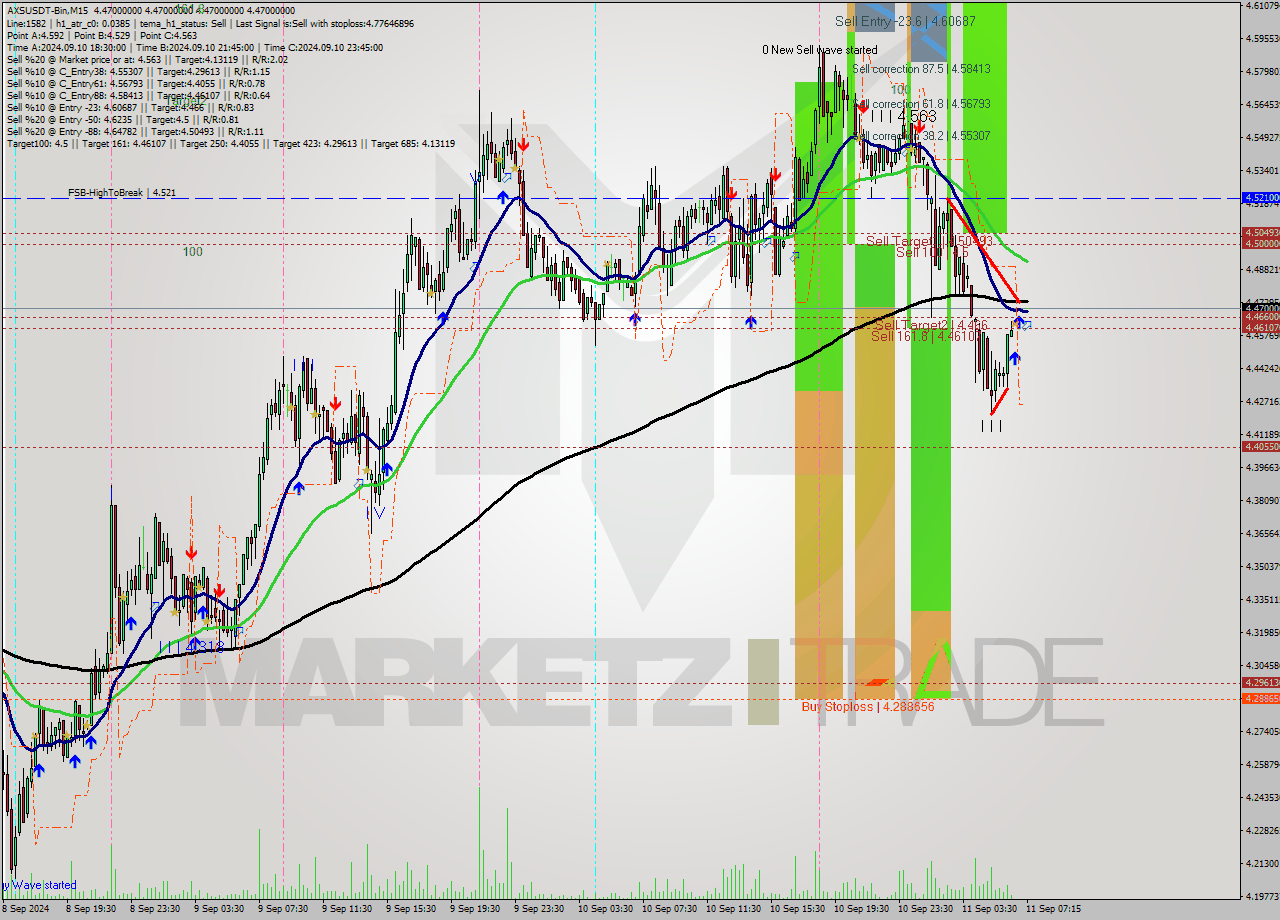1280x920 pixels.
Task: Click the 4.5645 price axis label
Action: click(x=1262, y=104)
